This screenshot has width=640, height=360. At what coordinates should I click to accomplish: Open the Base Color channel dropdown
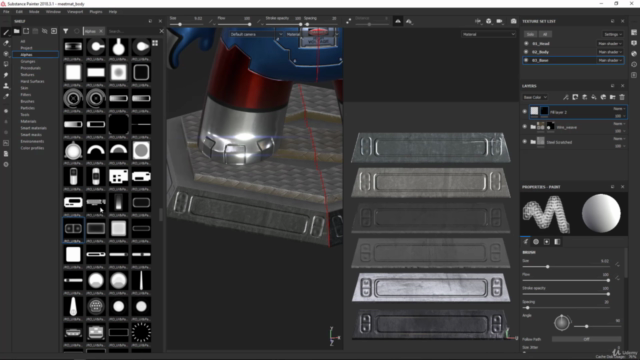click(x=535, y=97)
